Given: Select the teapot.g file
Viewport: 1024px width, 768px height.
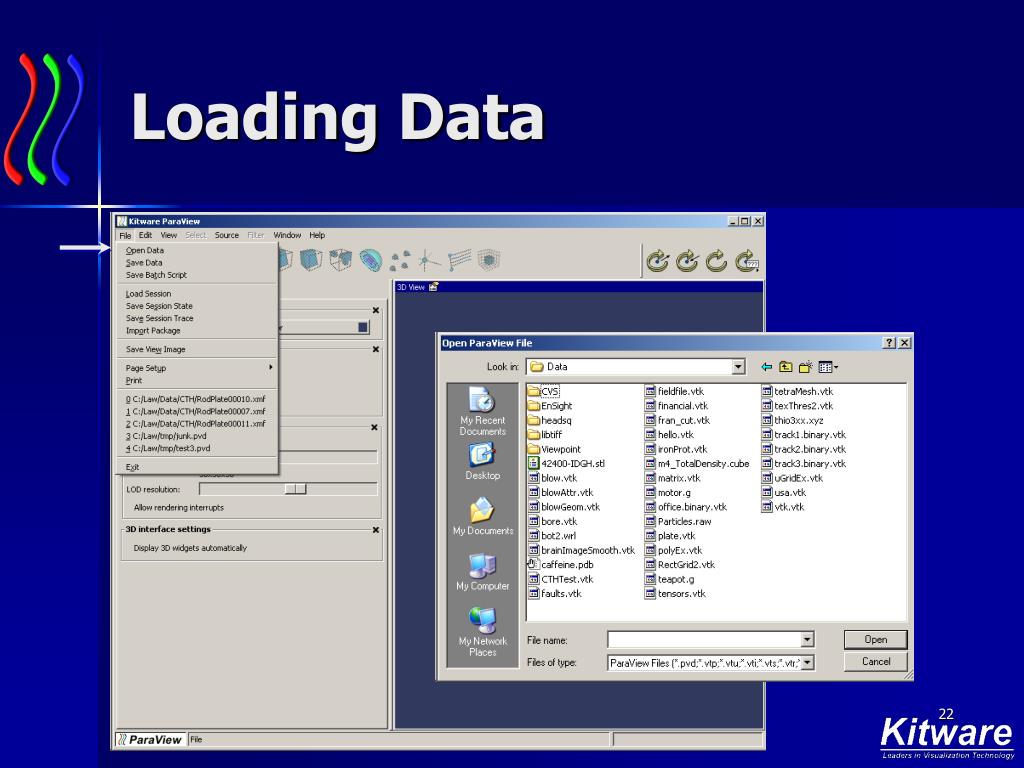Looking at the screenshot, I should [669, 579].
